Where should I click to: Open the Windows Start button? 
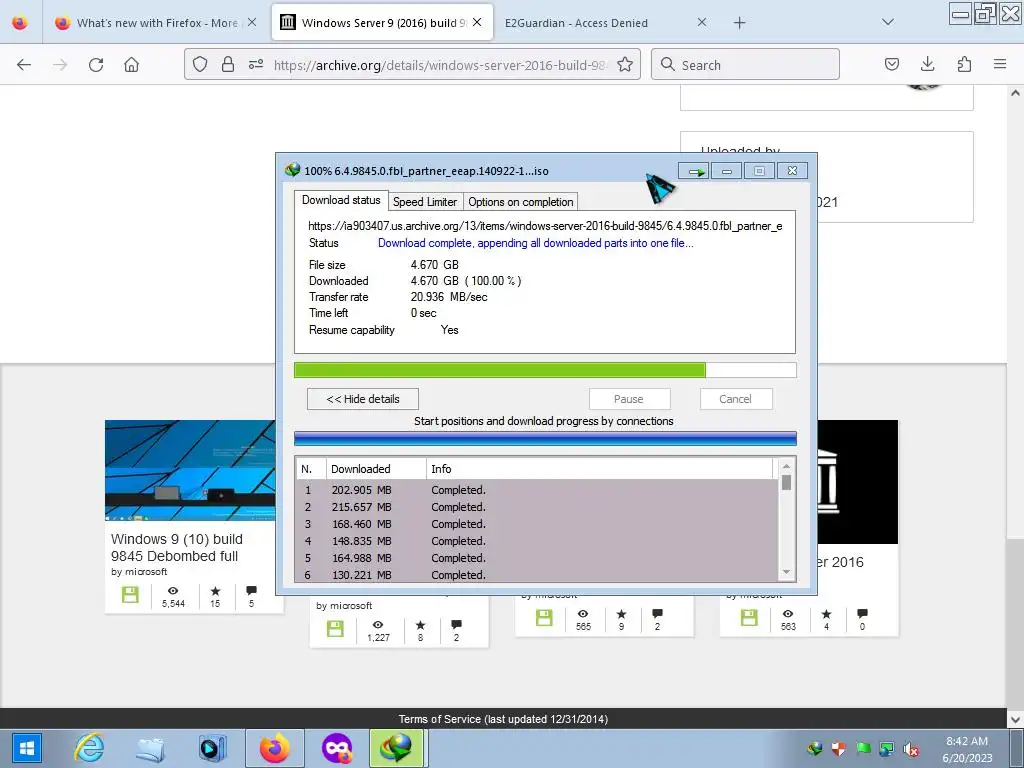pos(26,748)
